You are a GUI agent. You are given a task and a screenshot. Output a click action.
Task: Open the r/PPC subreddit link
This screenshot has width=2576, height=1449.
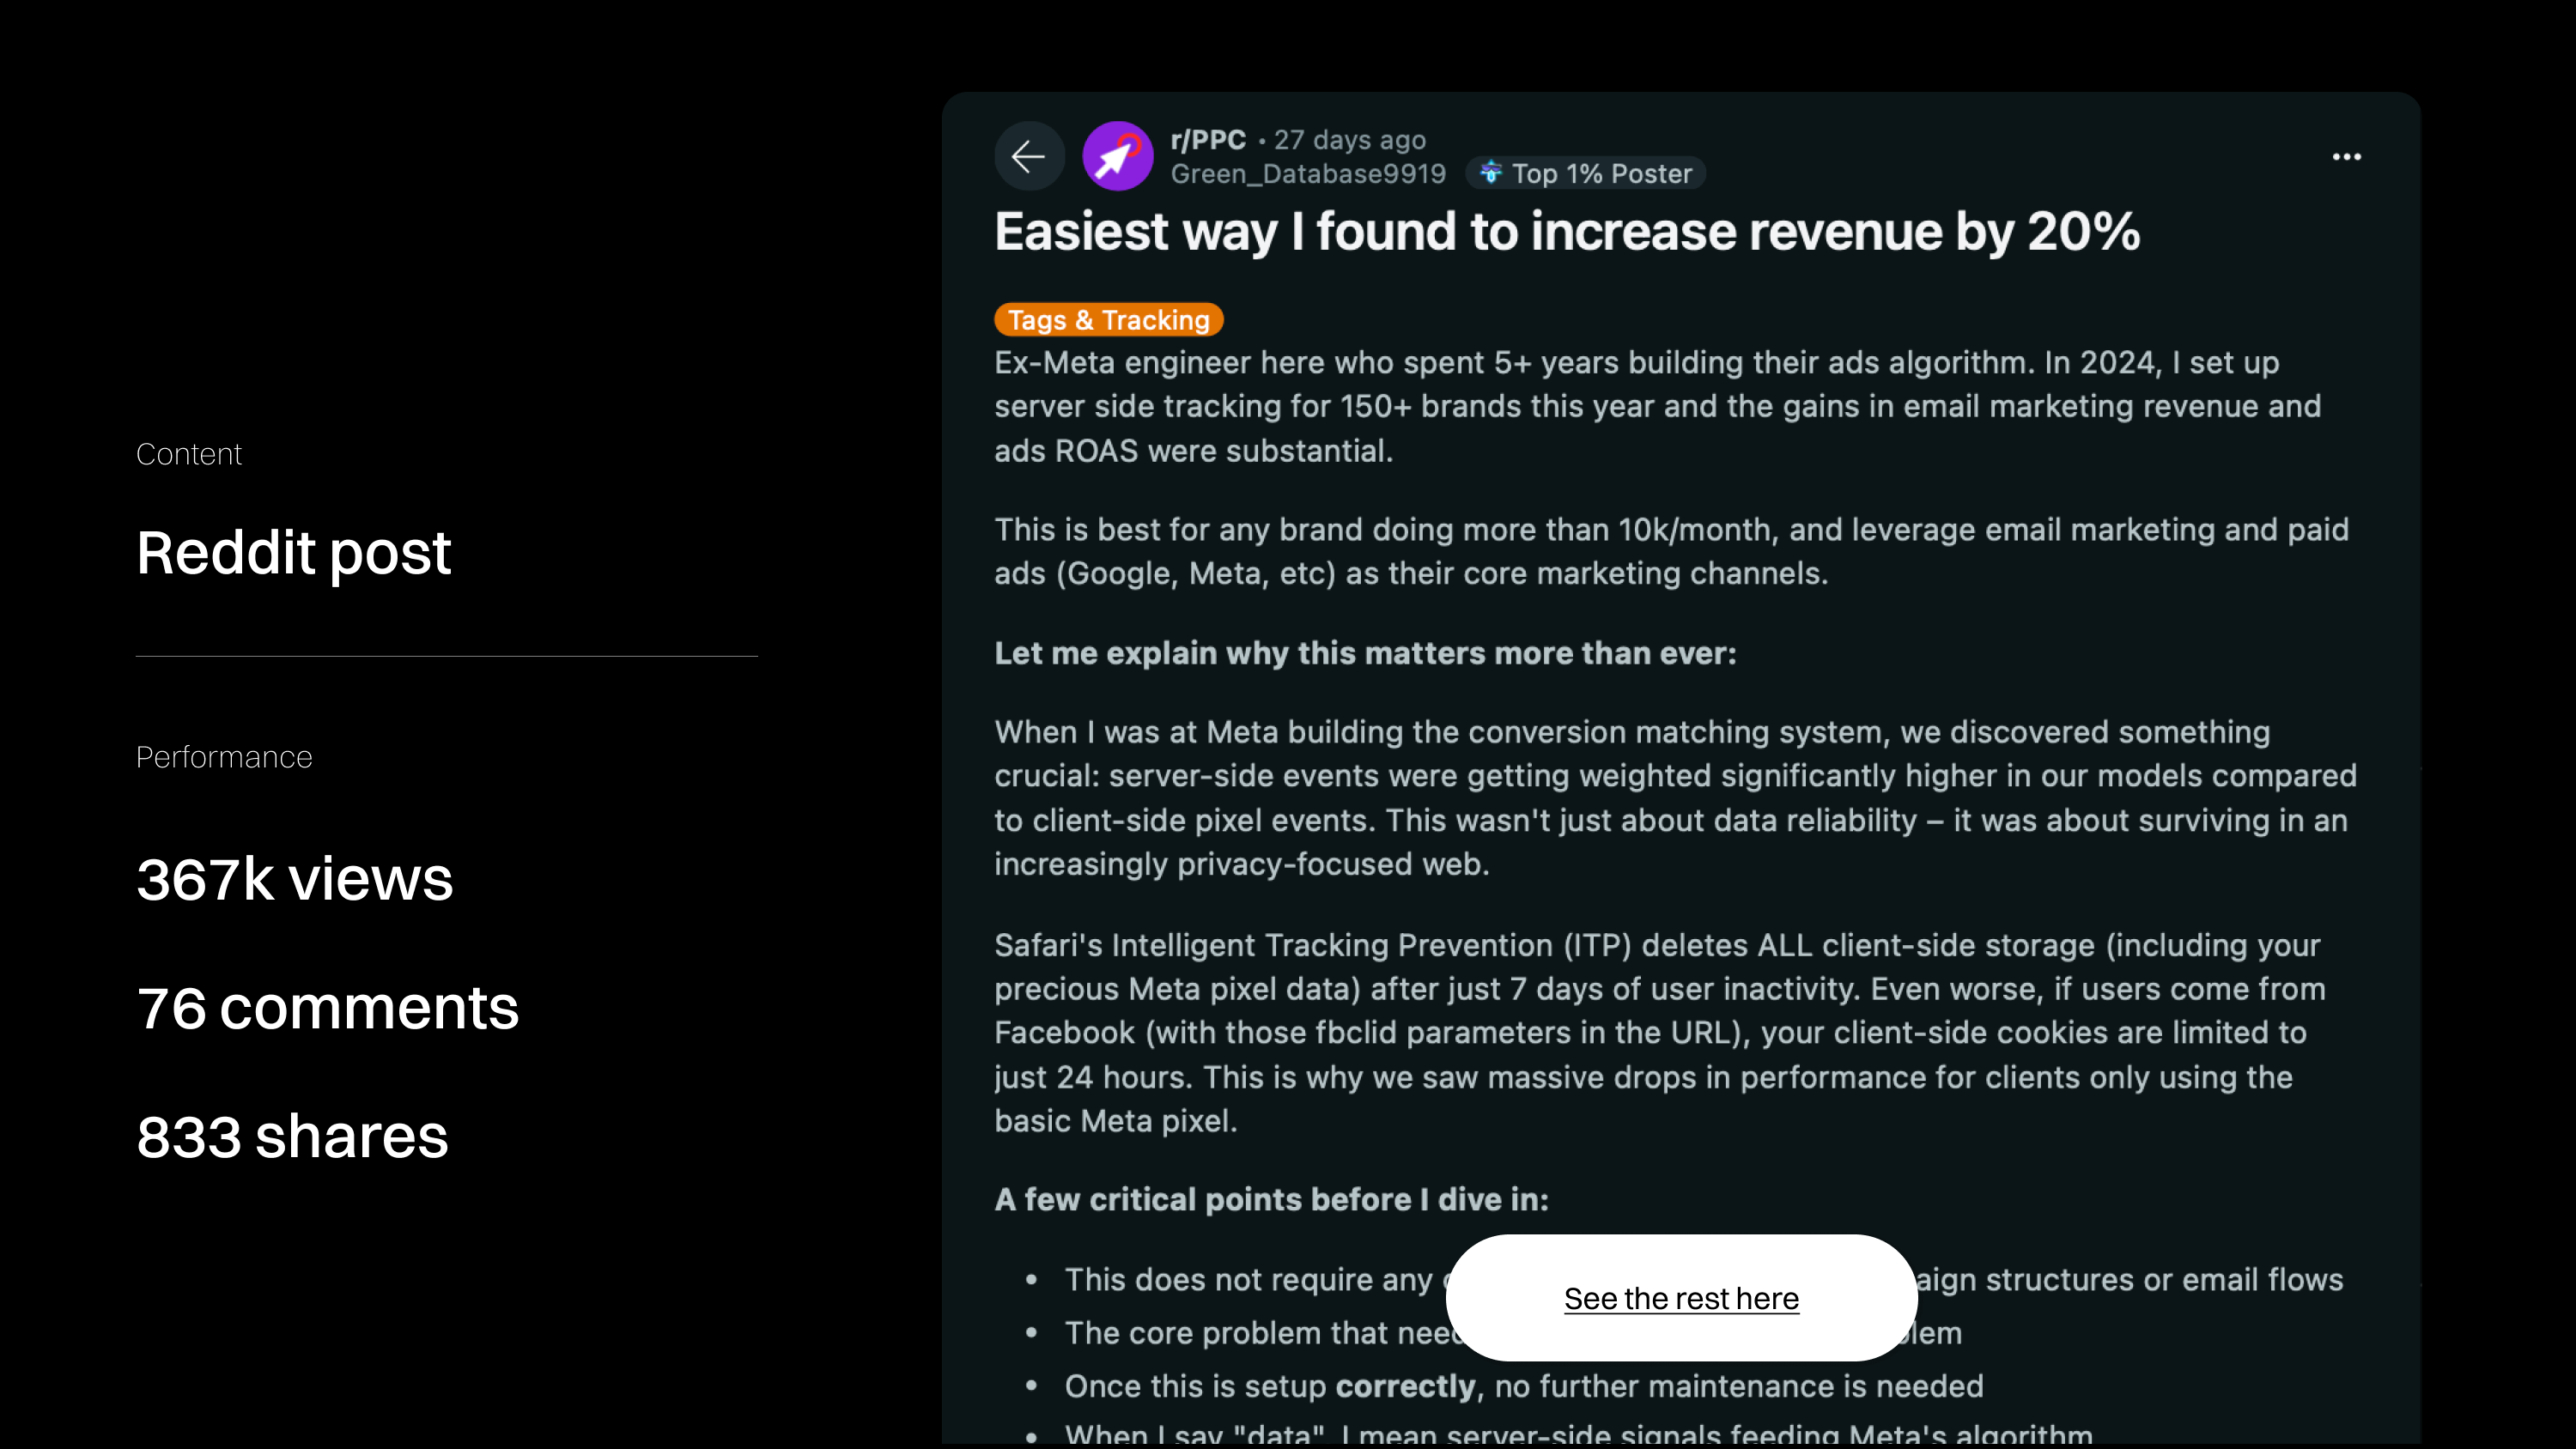pos(1208,140)
